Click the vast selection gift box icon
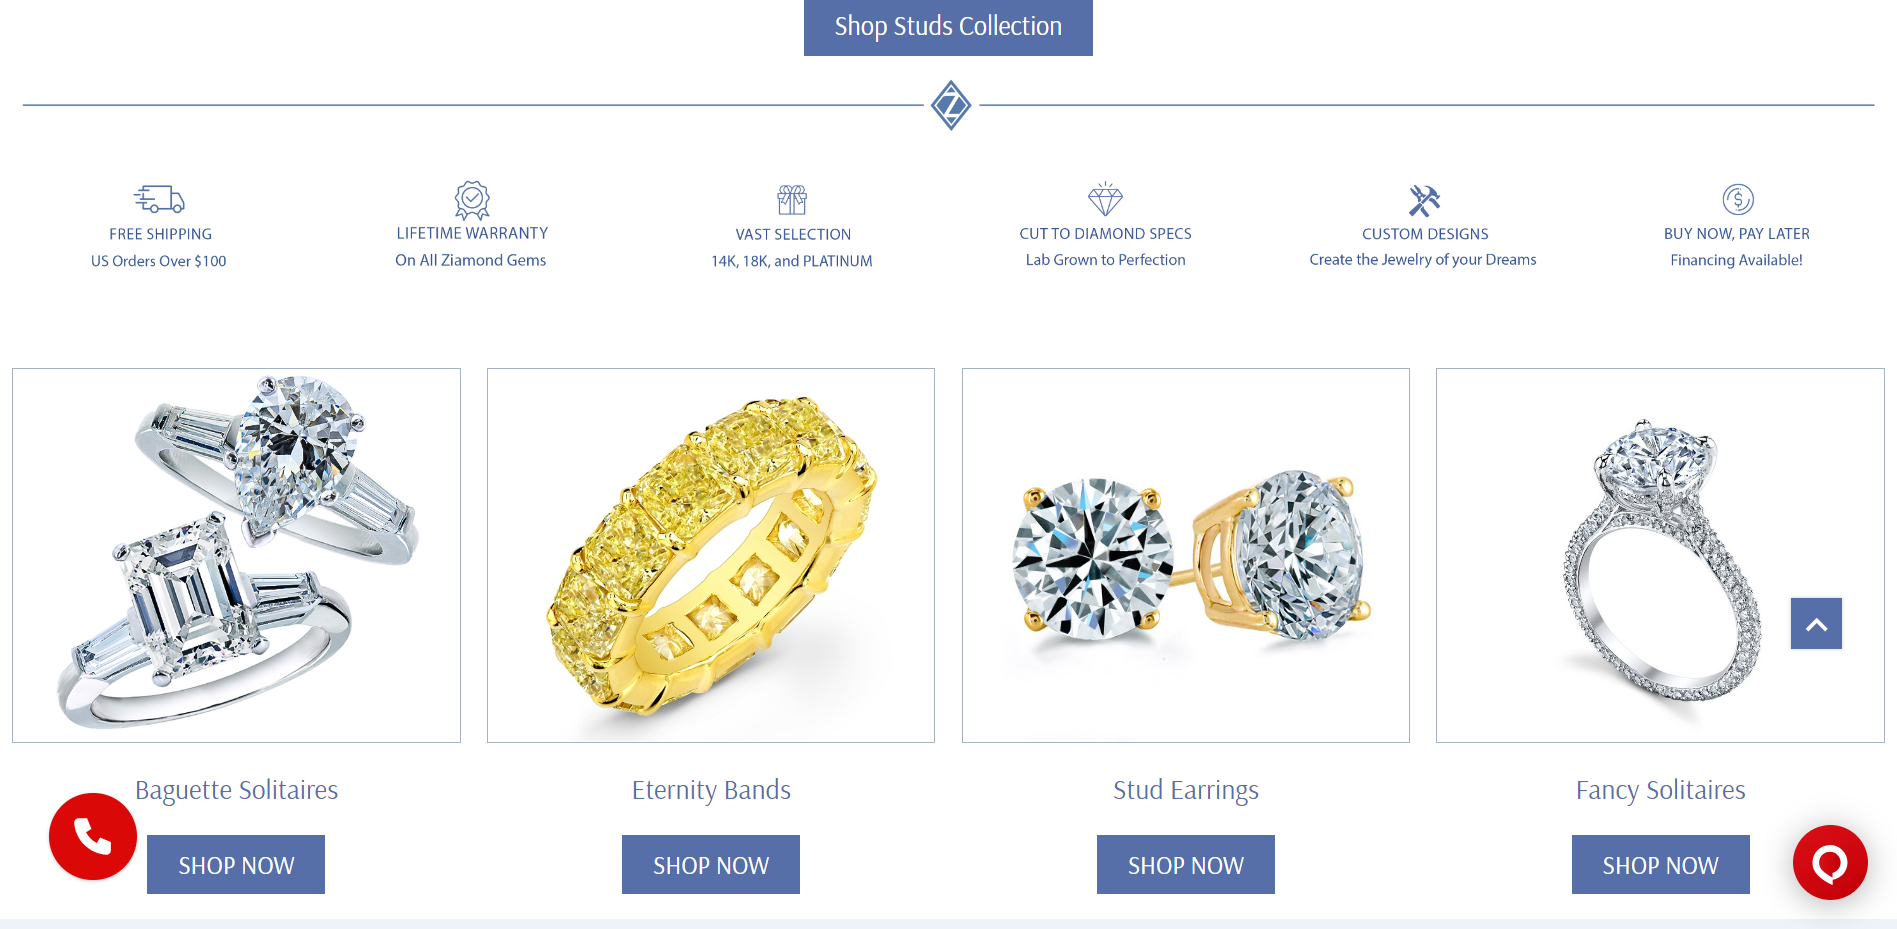The width and height of the screenshot is (1897, 929). click(x=792, y=200)
